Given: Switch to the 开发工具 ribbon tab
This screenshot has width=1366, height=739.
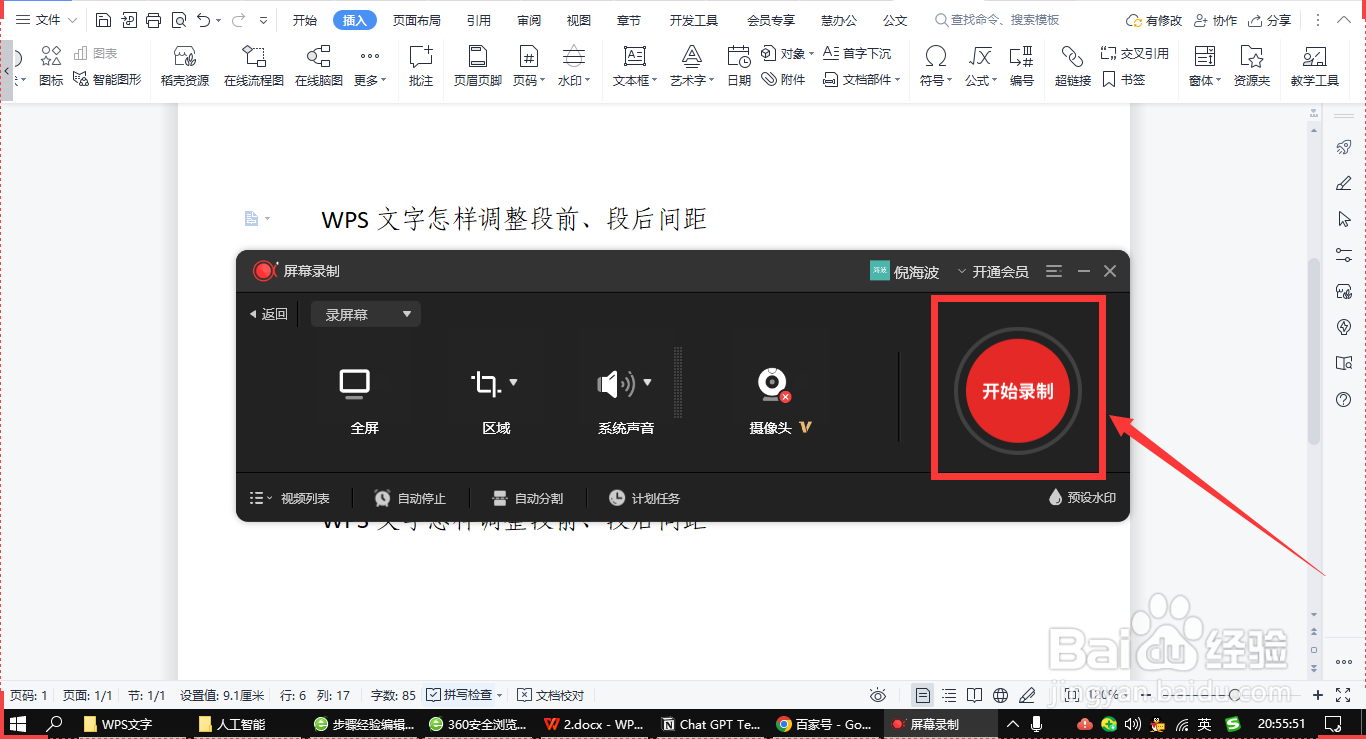Looking at the screenshot, I should tap(694, 20).
